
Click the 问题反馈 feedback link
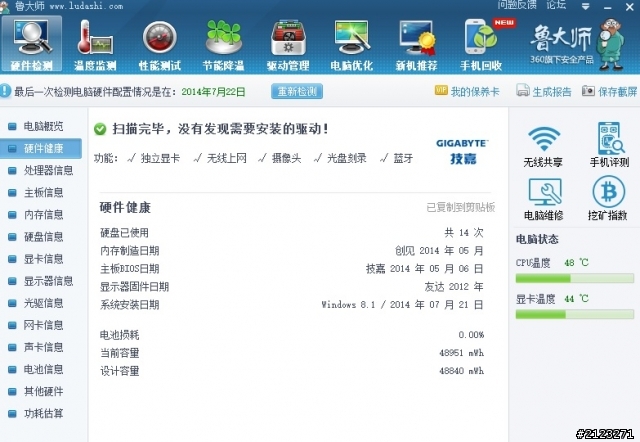pyautogui.click(x=517, y=5)
